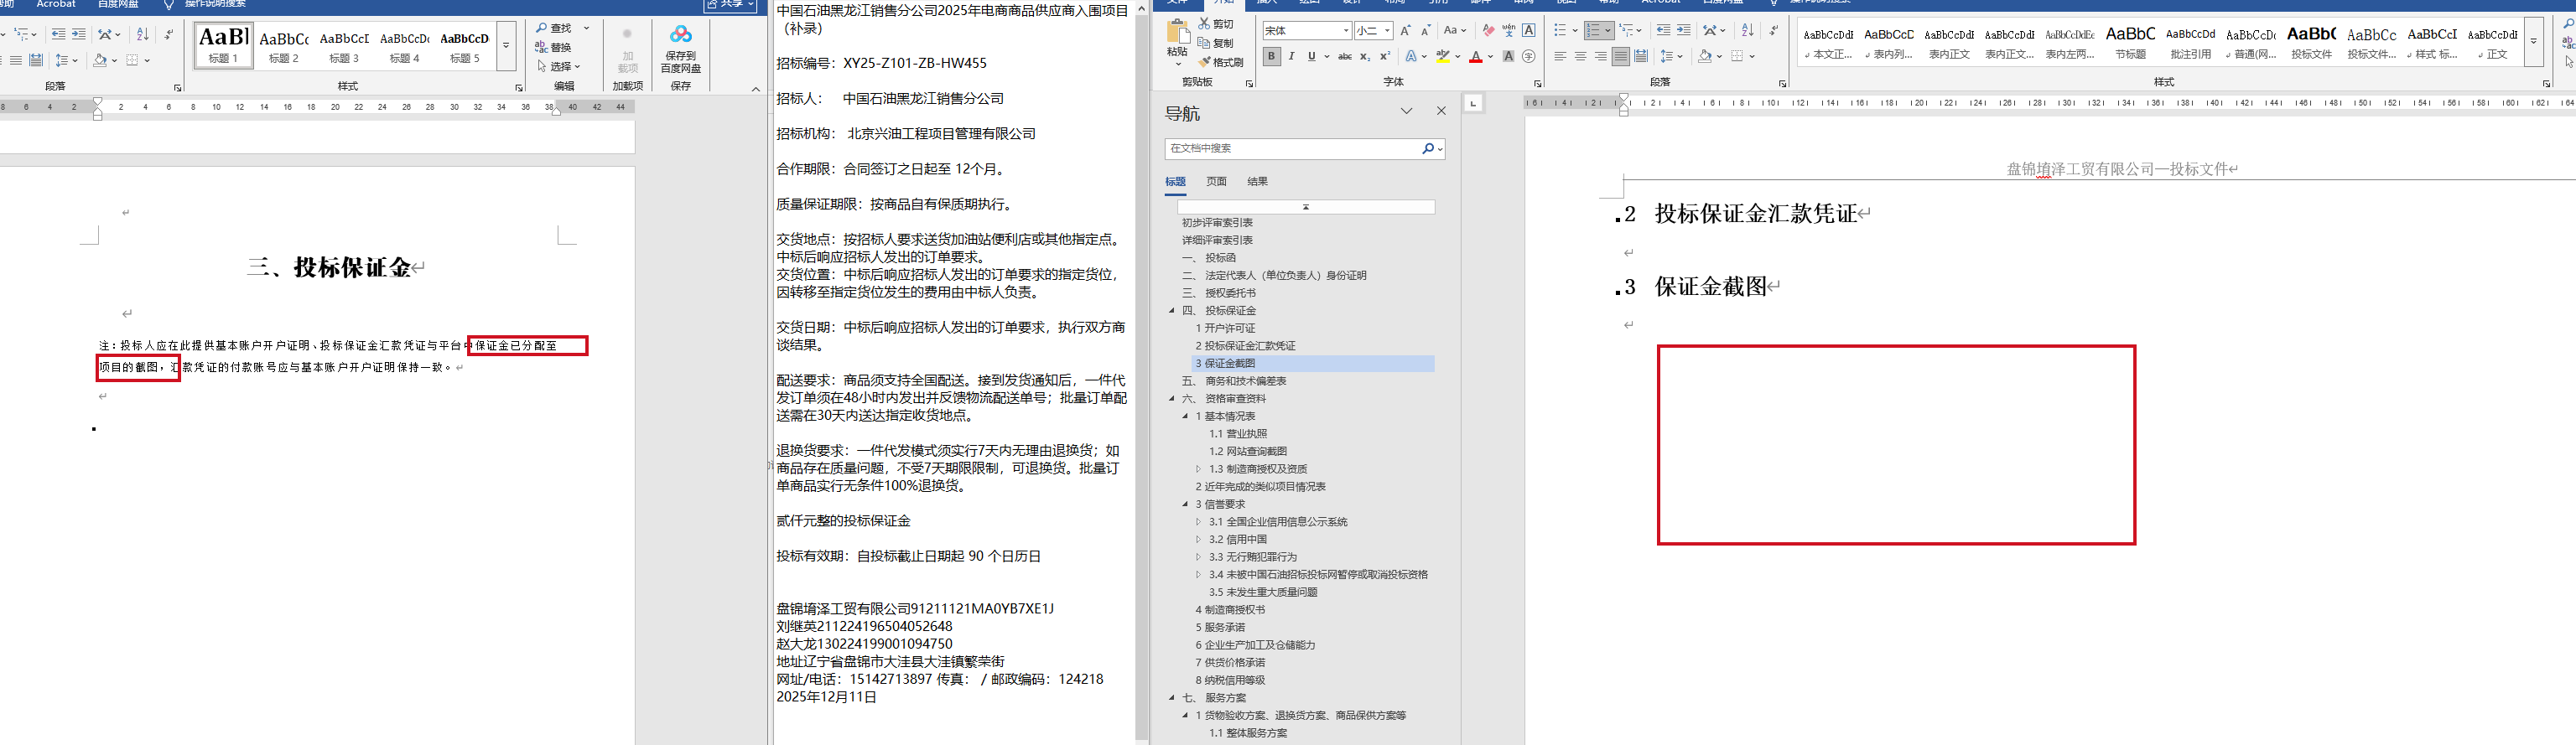The height and width of the screenshot is (745, 2576).
Task: Open Text Effects (glowing blue A)
Action: [x=1412, y=57]
